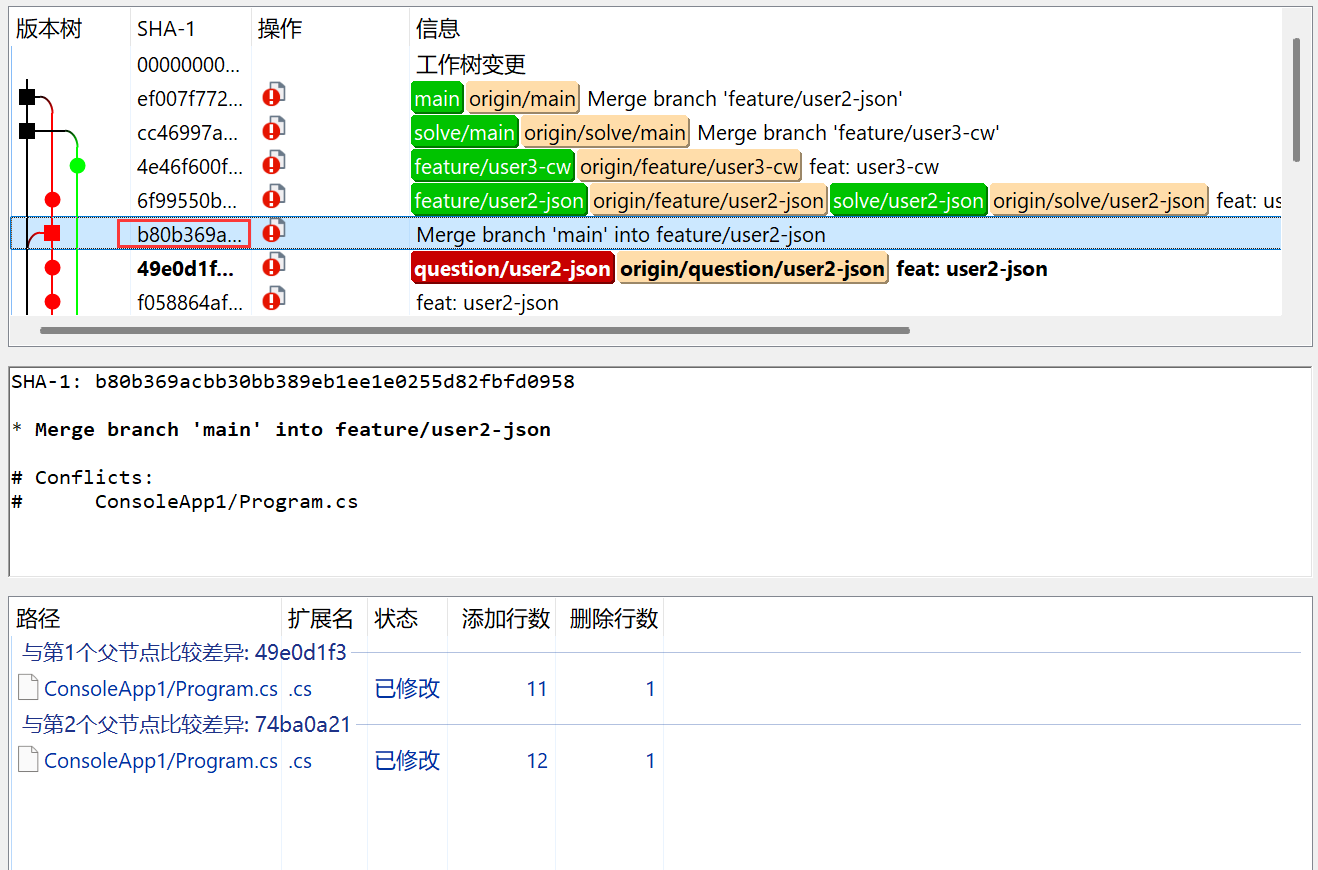1318x870 pixels.
Task: Select the origin/solve/main remote label
Action: tap(606, 132)
